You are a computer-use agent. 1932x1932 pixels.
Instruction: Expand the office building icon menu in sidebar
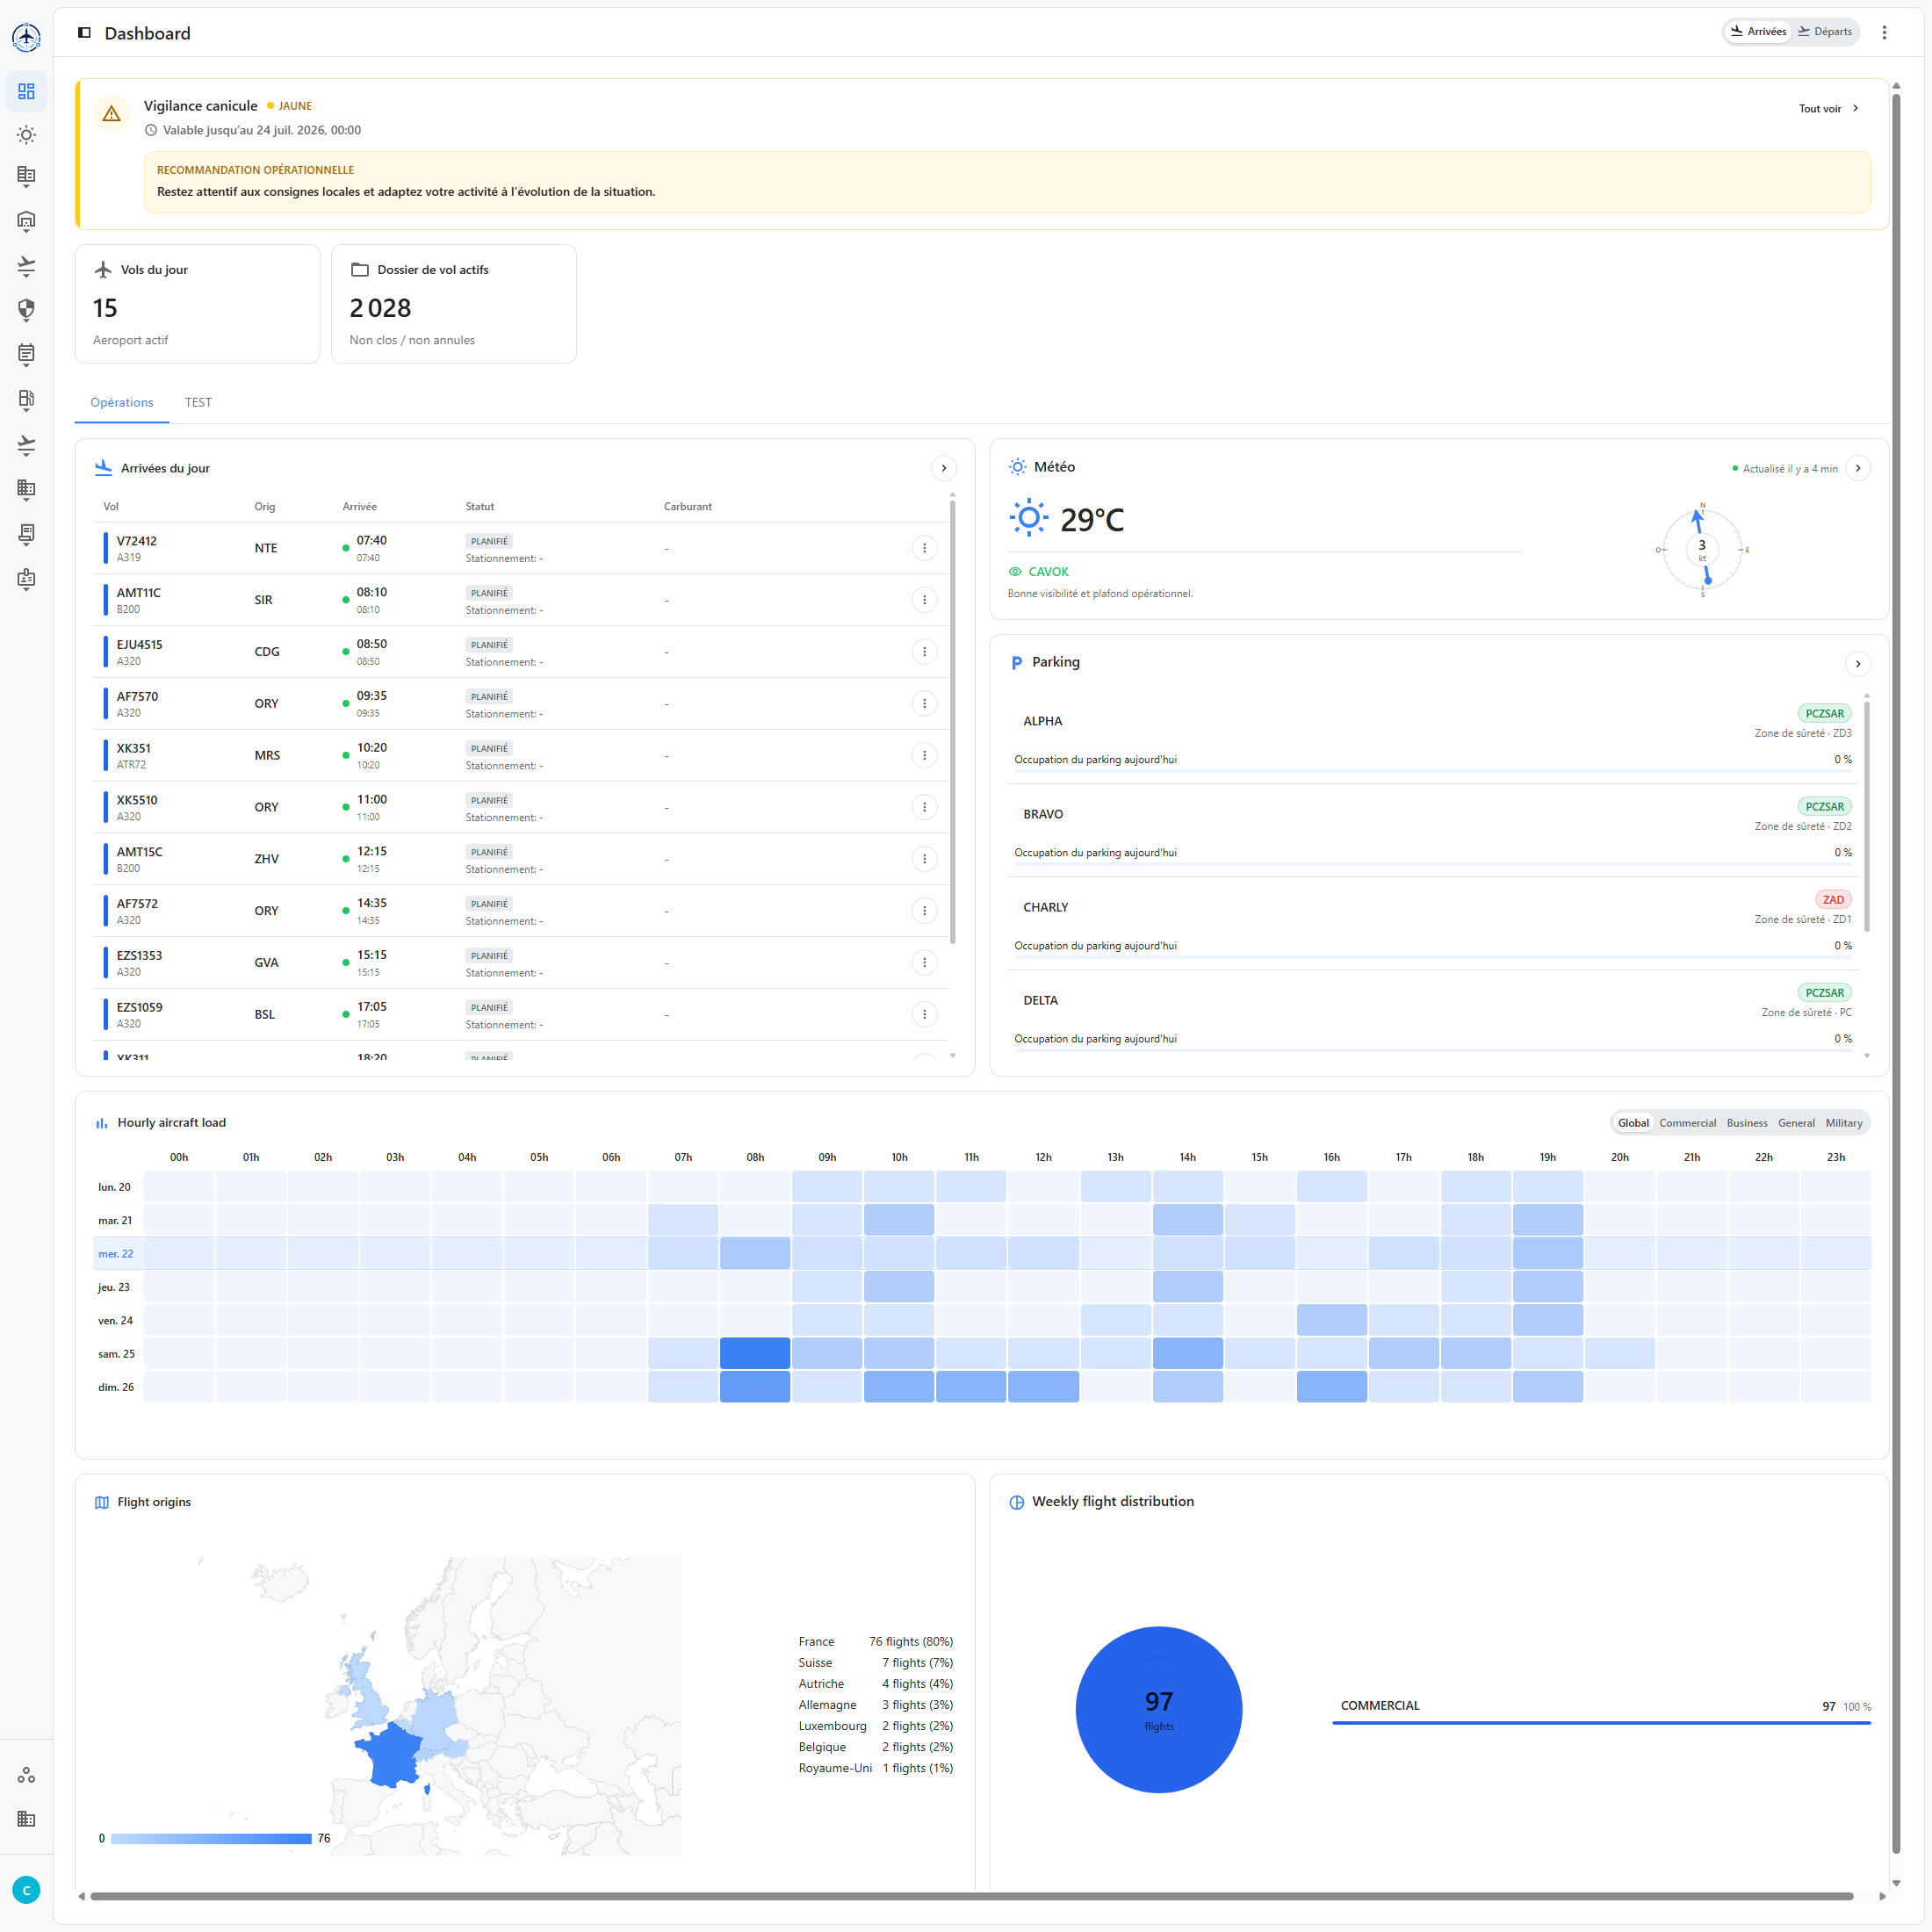[x=26, y=490]
